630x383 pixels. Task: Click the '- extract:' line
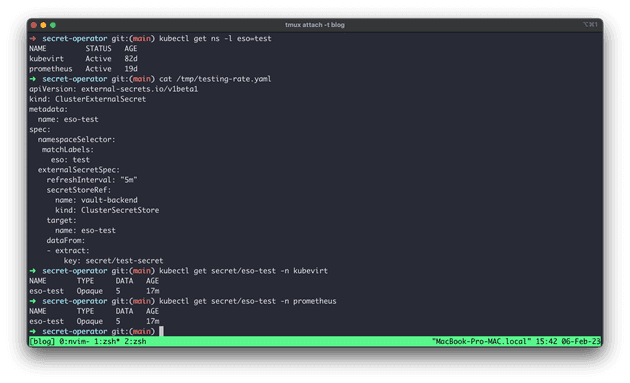tap(68, 250)
